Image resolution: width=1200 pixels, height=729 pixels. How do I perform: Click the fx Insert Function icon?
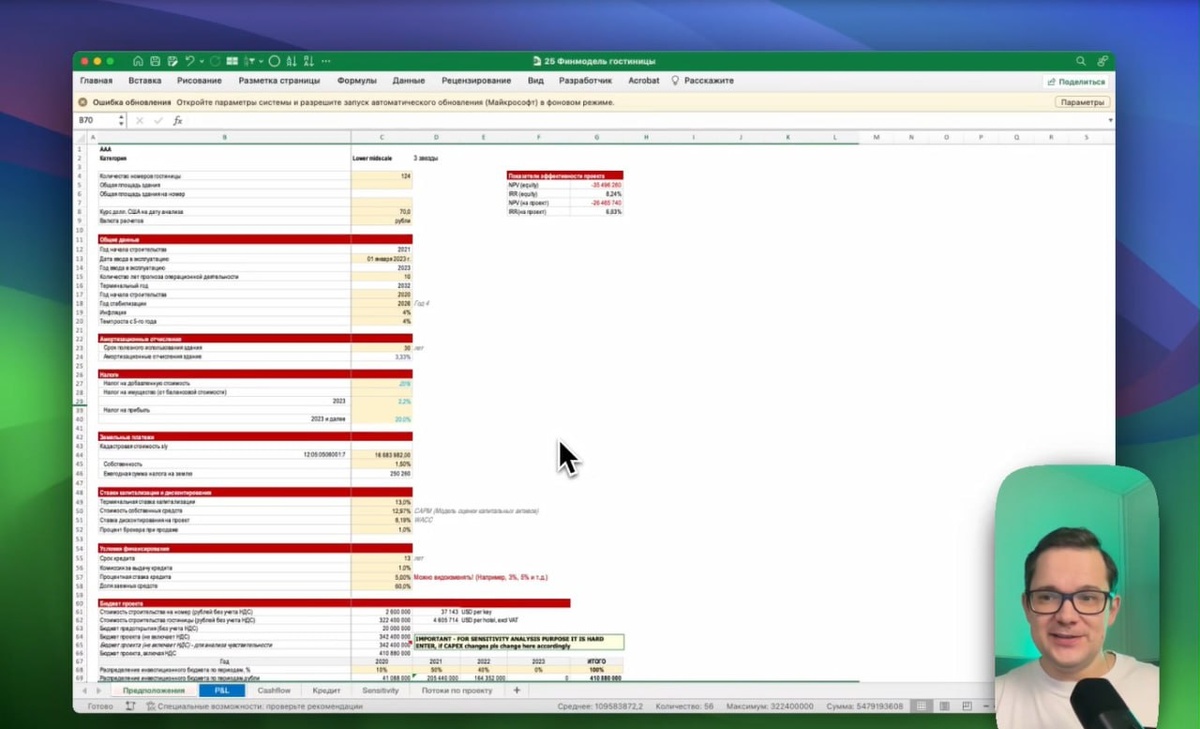[178, 121]
